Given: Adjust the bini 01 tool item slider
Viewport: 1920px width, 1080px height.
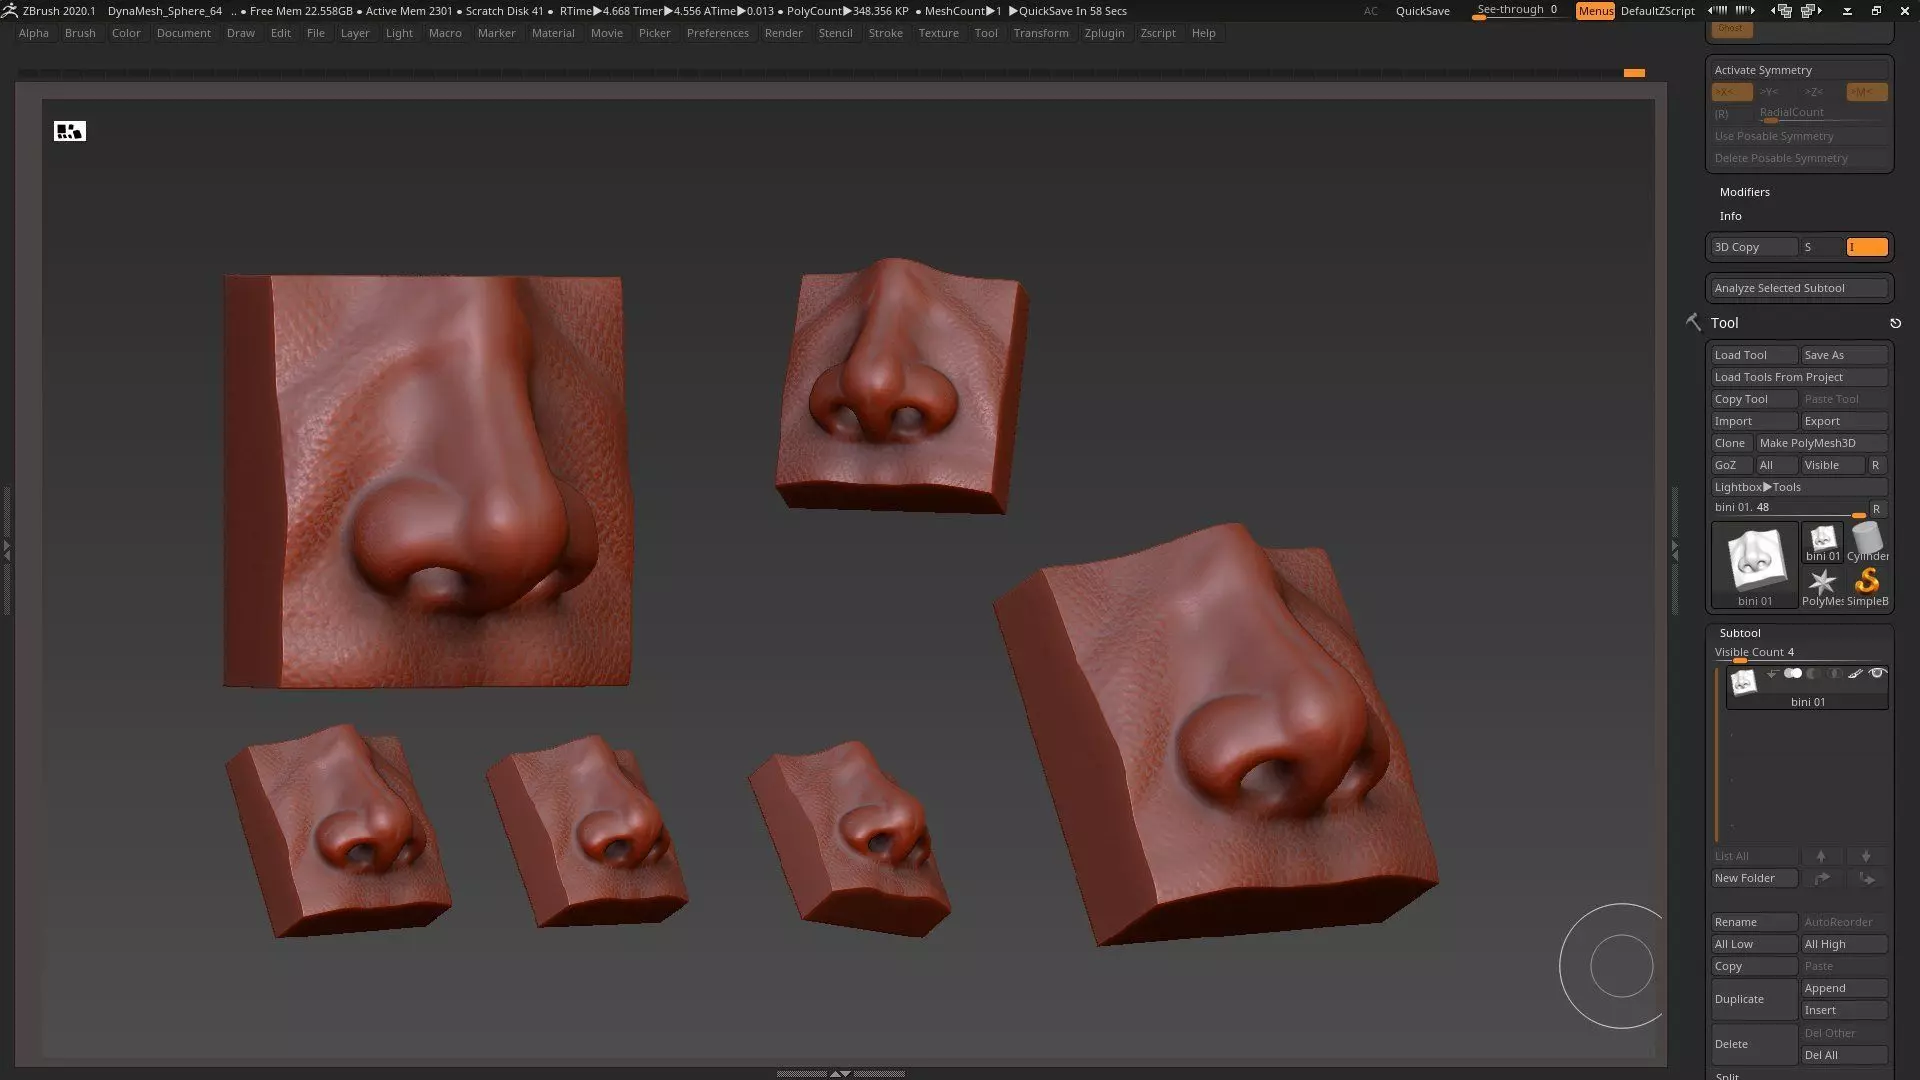Looking at the screenshot, I should click(x=1789, y=509).
